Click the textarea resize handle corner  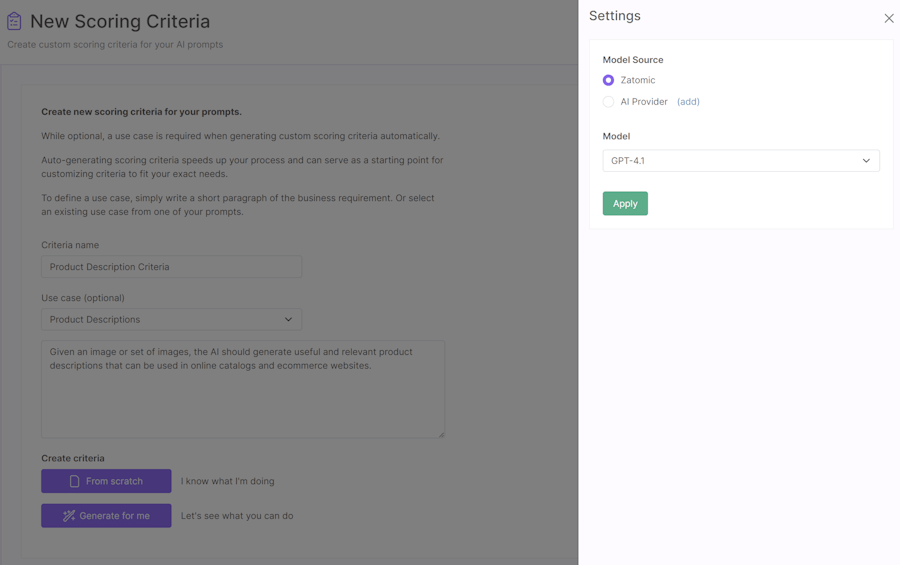[441, 435]
